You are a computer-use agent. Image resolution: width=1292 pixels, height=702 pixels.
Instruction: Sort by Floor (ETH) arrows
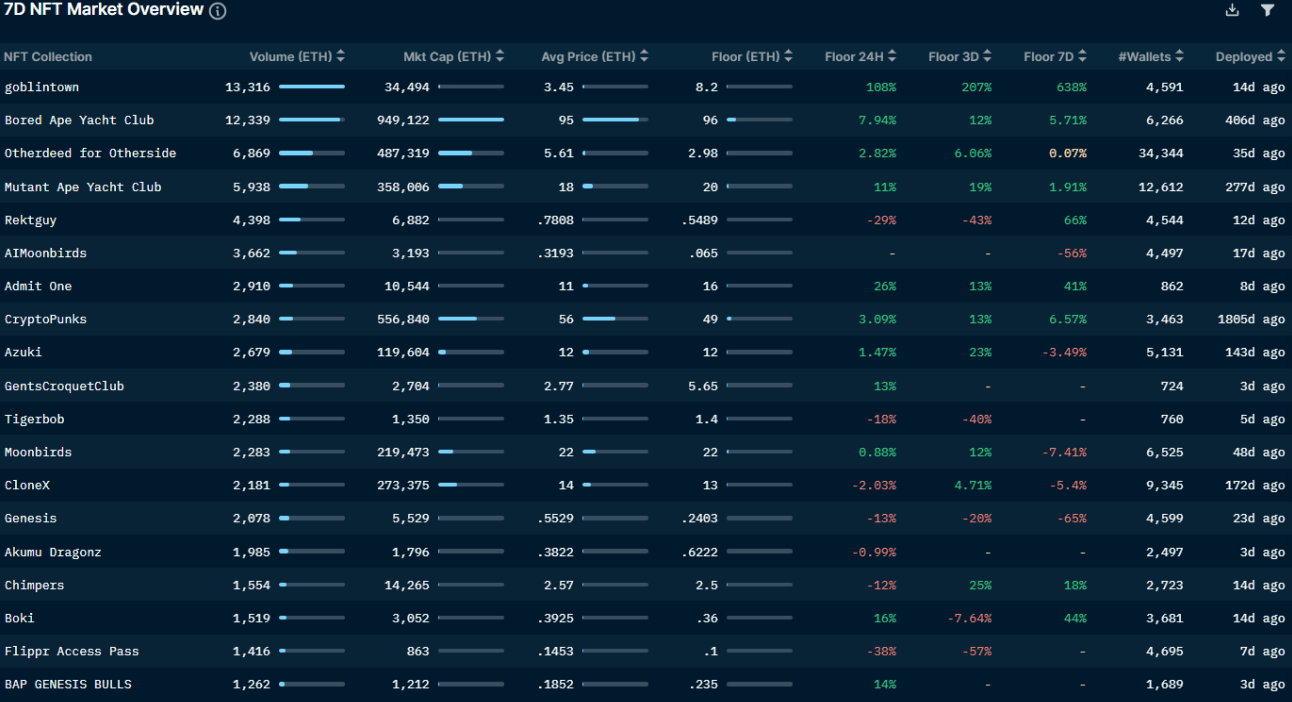pos(788,57)
